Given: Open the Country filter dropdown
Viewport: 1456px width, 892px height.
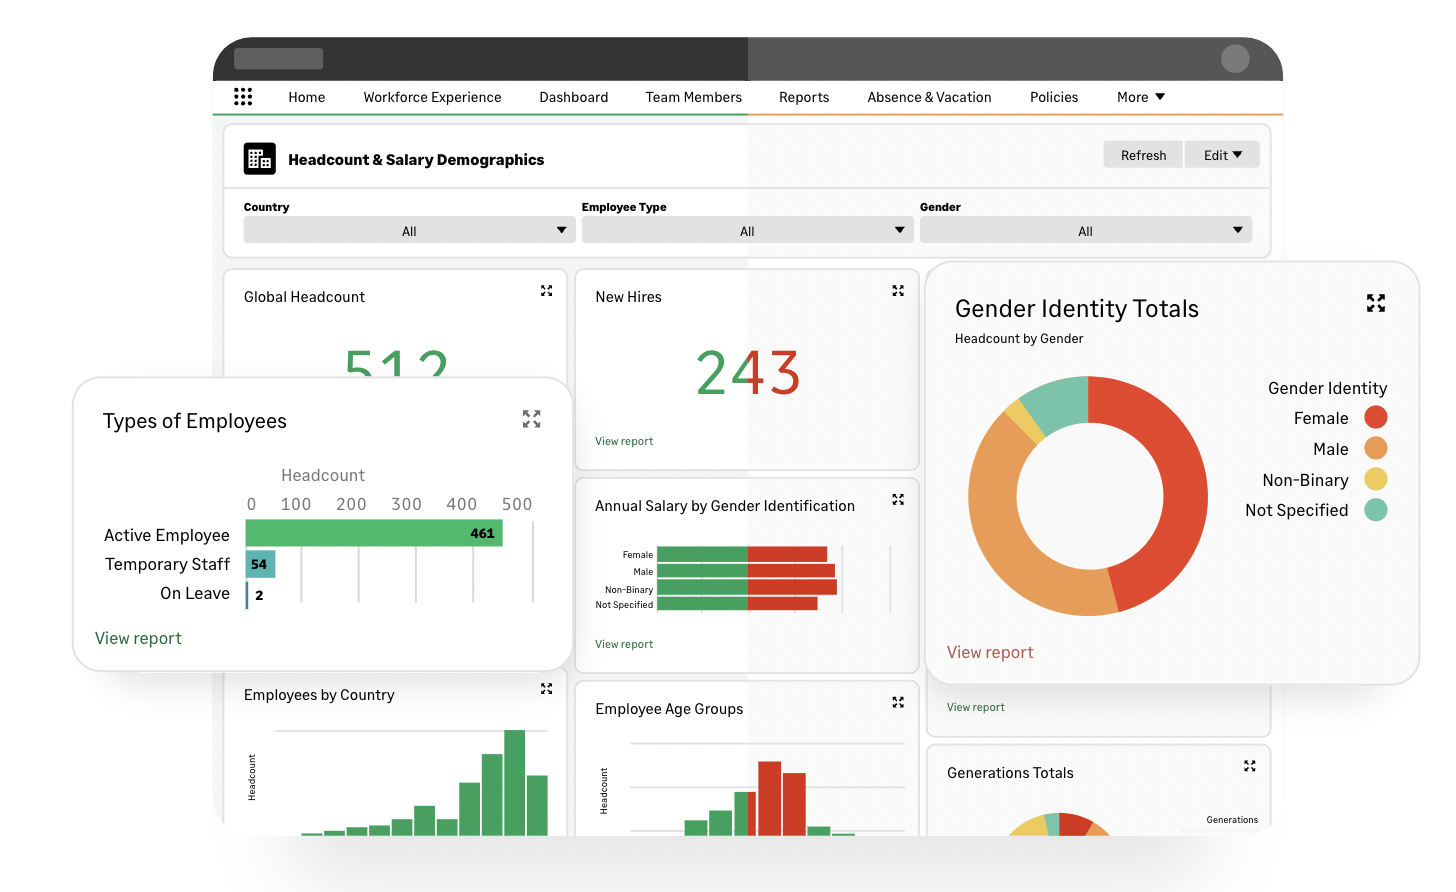Looking at the screenshot, I should [409, 230].
